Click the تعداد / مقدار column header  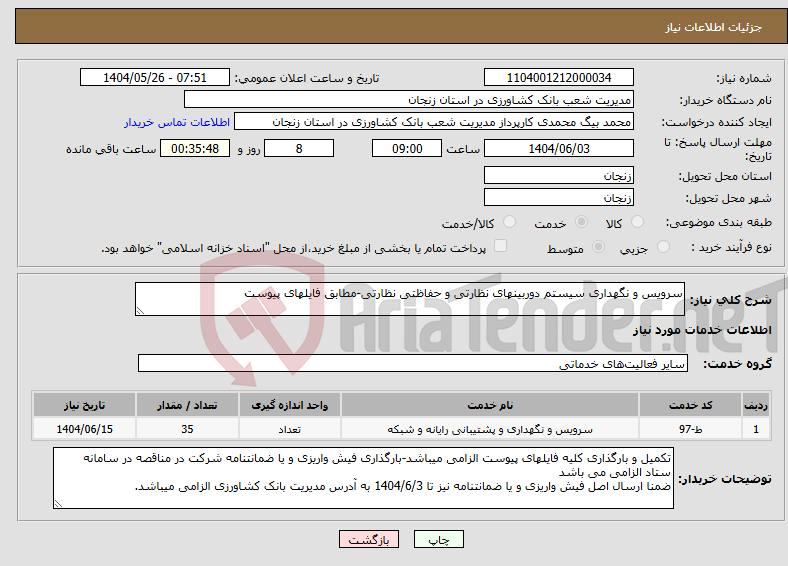187,405
